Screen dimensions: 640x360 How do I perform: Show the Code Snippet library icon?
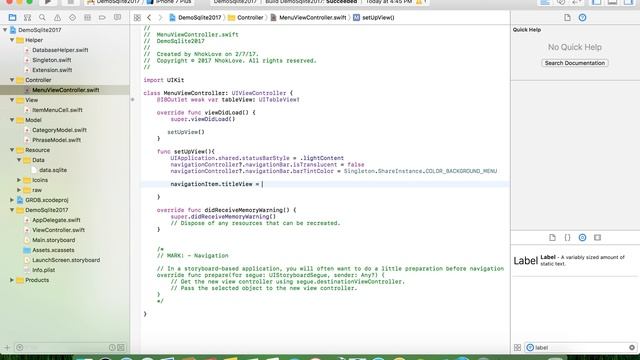pos(567,238)
